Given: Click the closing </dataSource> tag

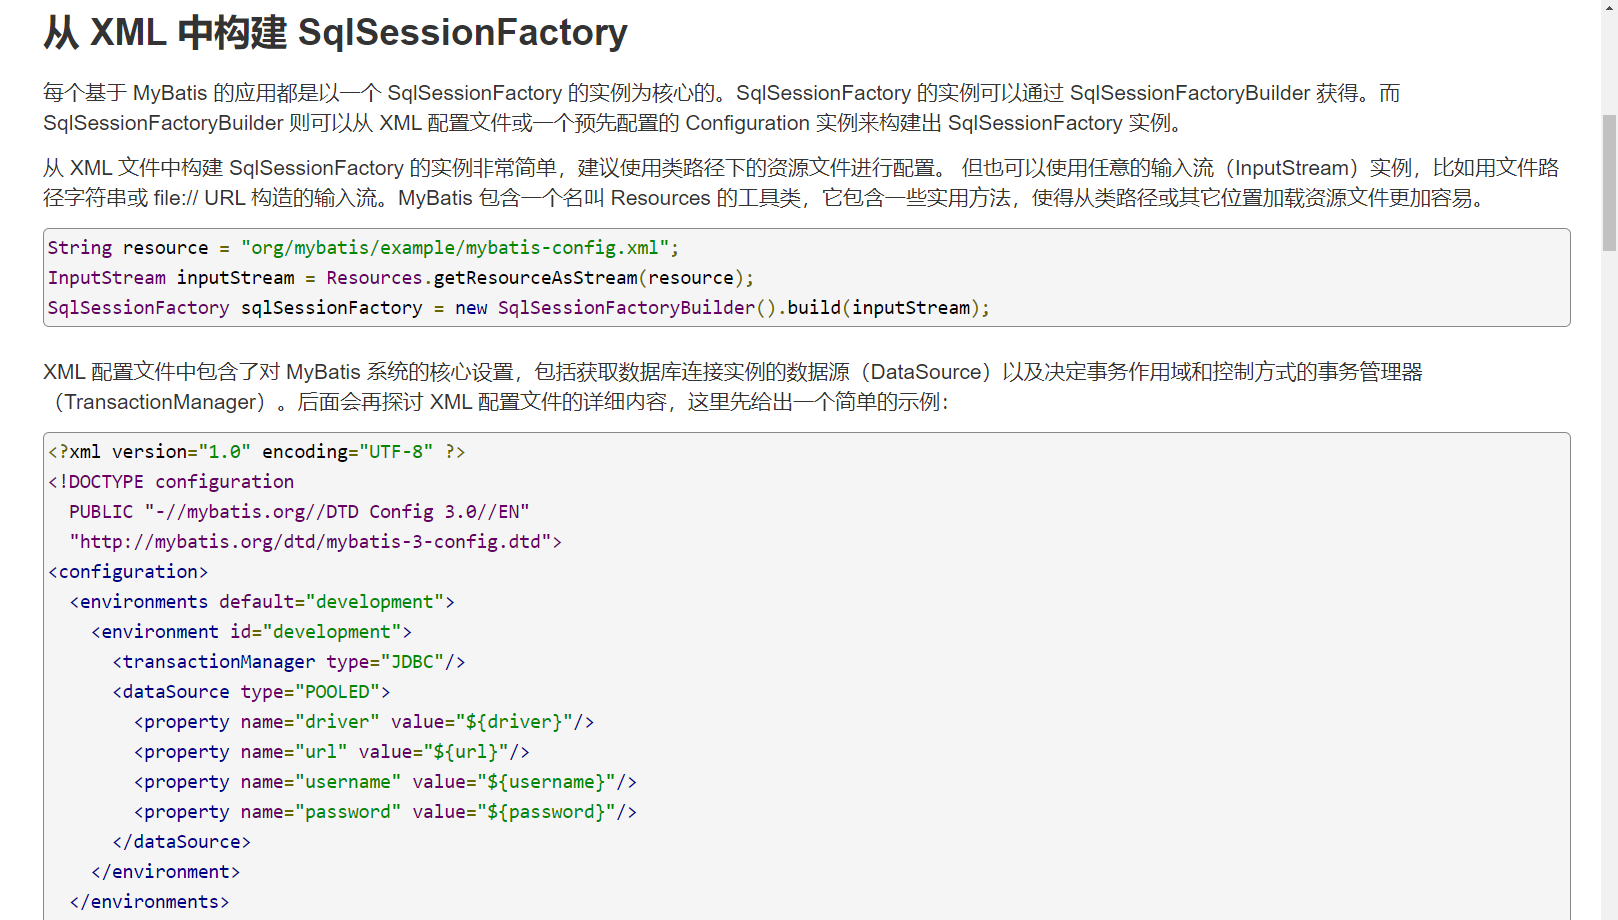Looking at the screenshot, I should [181, 842].
